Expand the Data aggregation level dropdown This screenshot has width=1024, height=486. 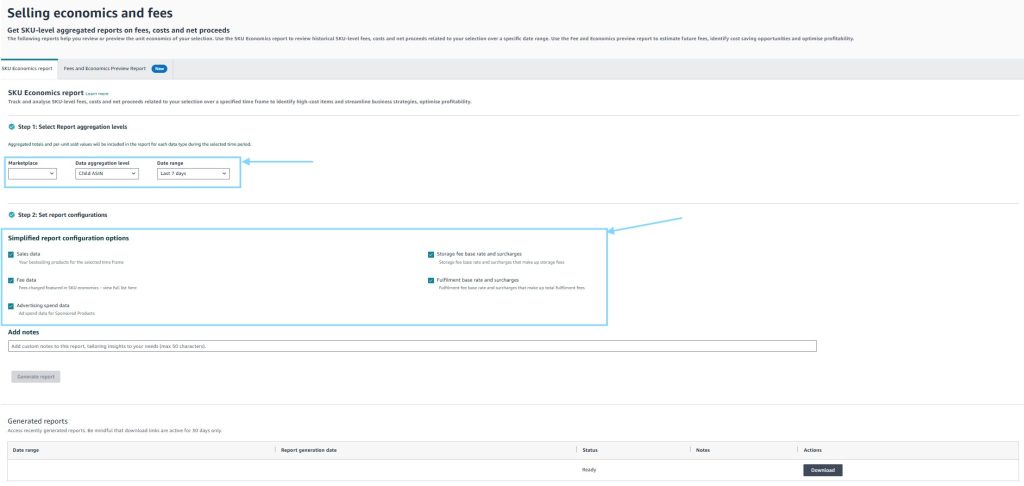pyautogui.click(x=106, y=173)
